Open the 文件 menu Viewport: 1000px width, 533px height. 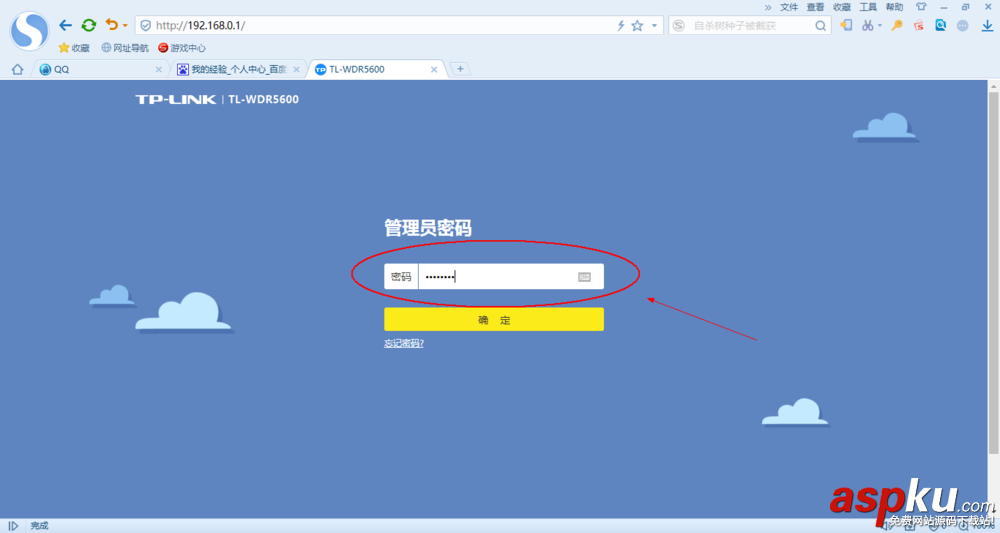pos(789,7)
